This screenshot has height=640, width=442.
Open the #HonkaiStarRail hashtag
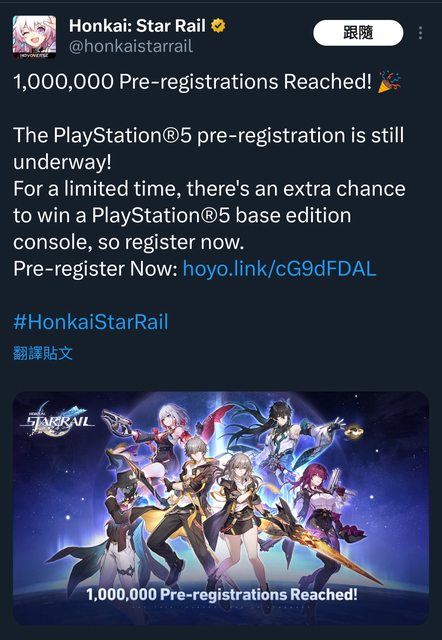[x=91, y=322]
